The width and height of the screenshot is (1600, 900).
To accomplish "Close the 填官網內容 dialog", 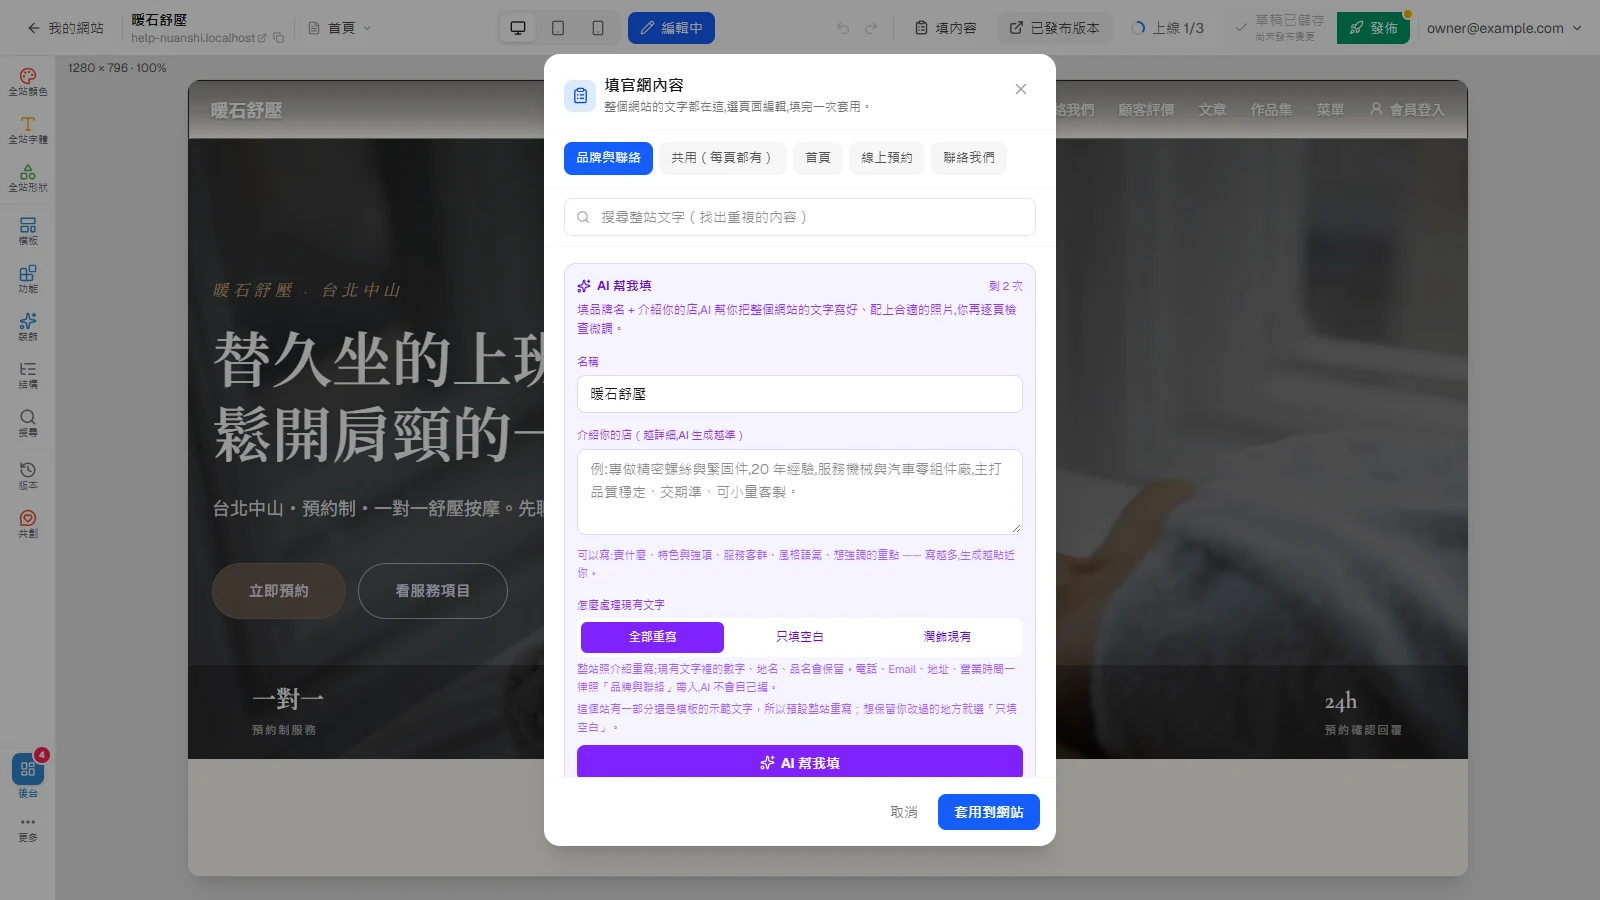I will click(x=1021, y=89).
